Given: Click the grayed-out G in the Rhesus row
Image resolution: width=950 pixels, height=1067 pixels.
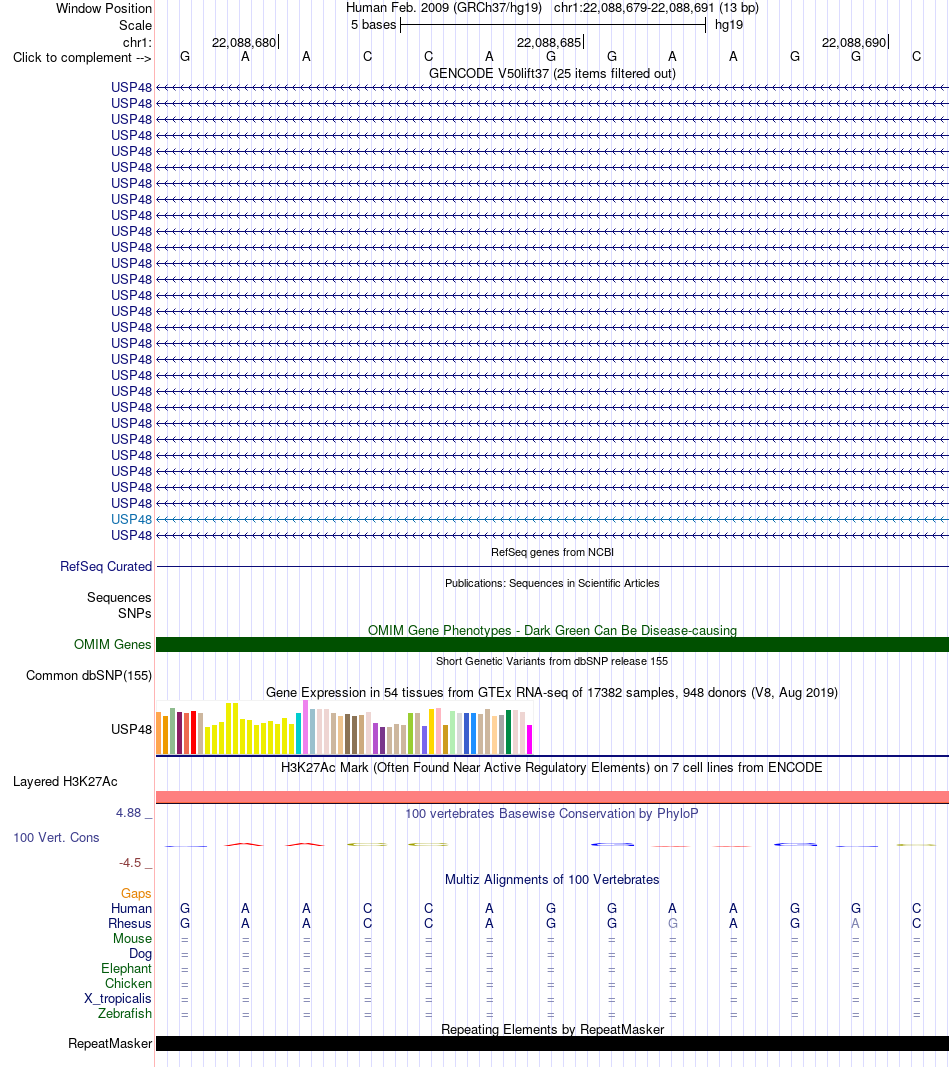Looking at the screenshot, I should pyautogui.click(x=672, y=923).
